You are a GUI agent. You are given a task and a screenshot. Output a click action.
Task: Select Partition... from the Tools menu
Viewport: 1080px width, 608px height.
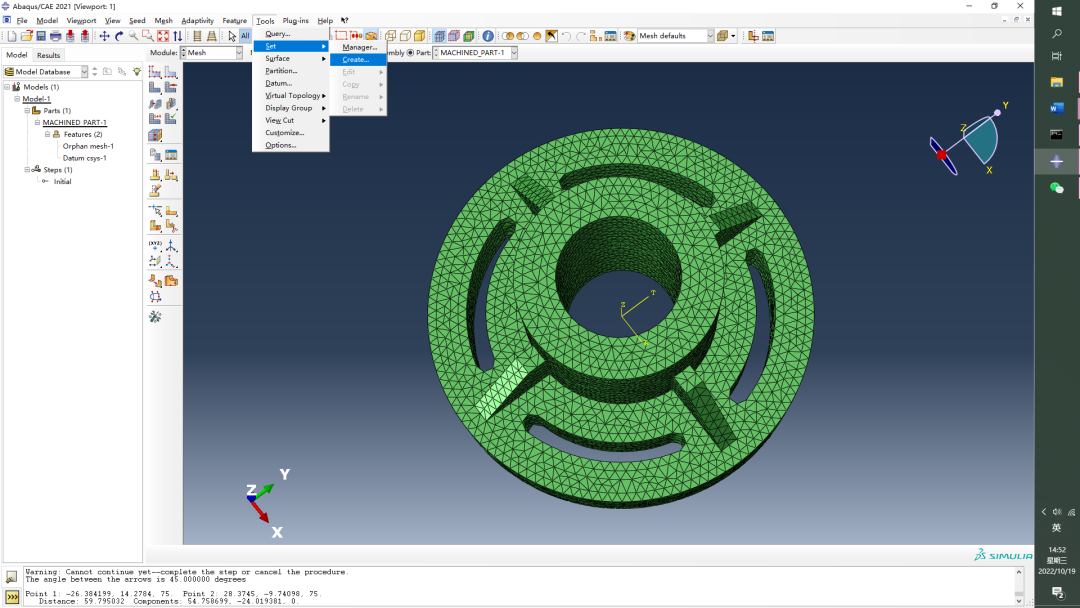(281, 71)
